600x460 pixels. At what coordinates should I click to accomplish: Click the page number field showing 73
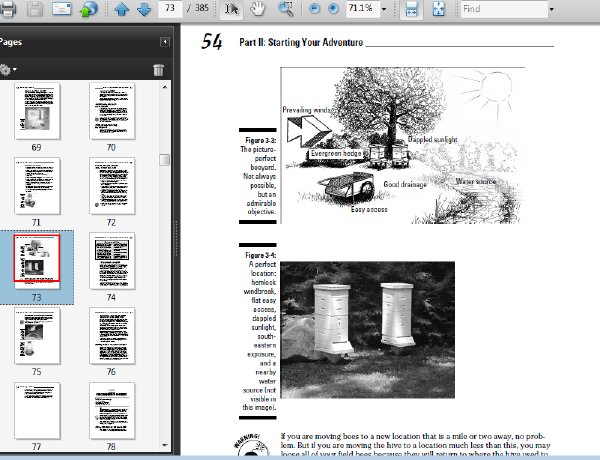pyautogui.click(x=170, y=8)
